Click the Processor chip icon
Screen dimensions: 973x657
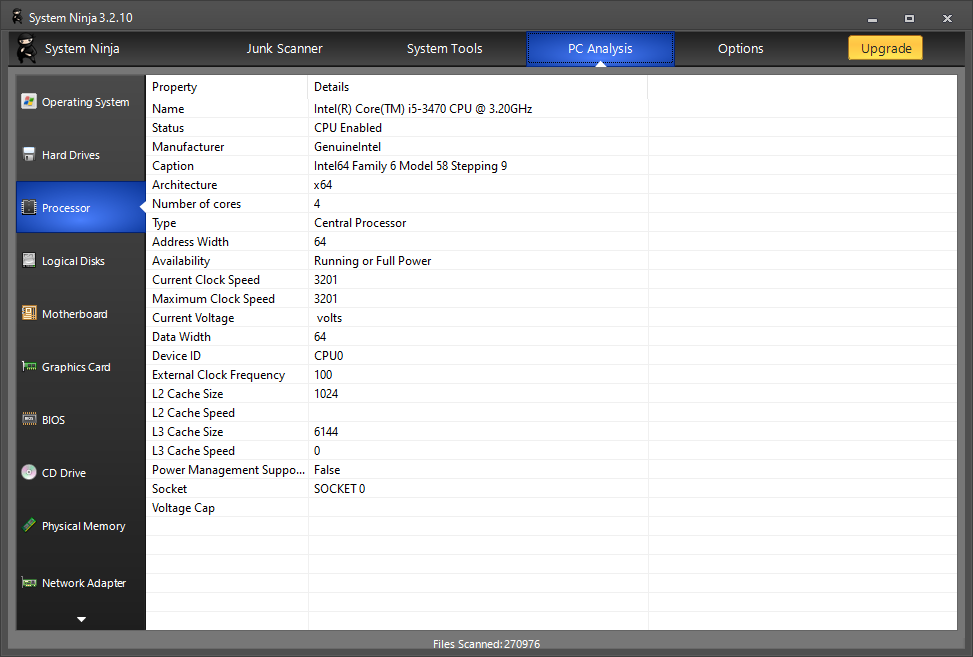pyautogui.click(x=29, y=207)
